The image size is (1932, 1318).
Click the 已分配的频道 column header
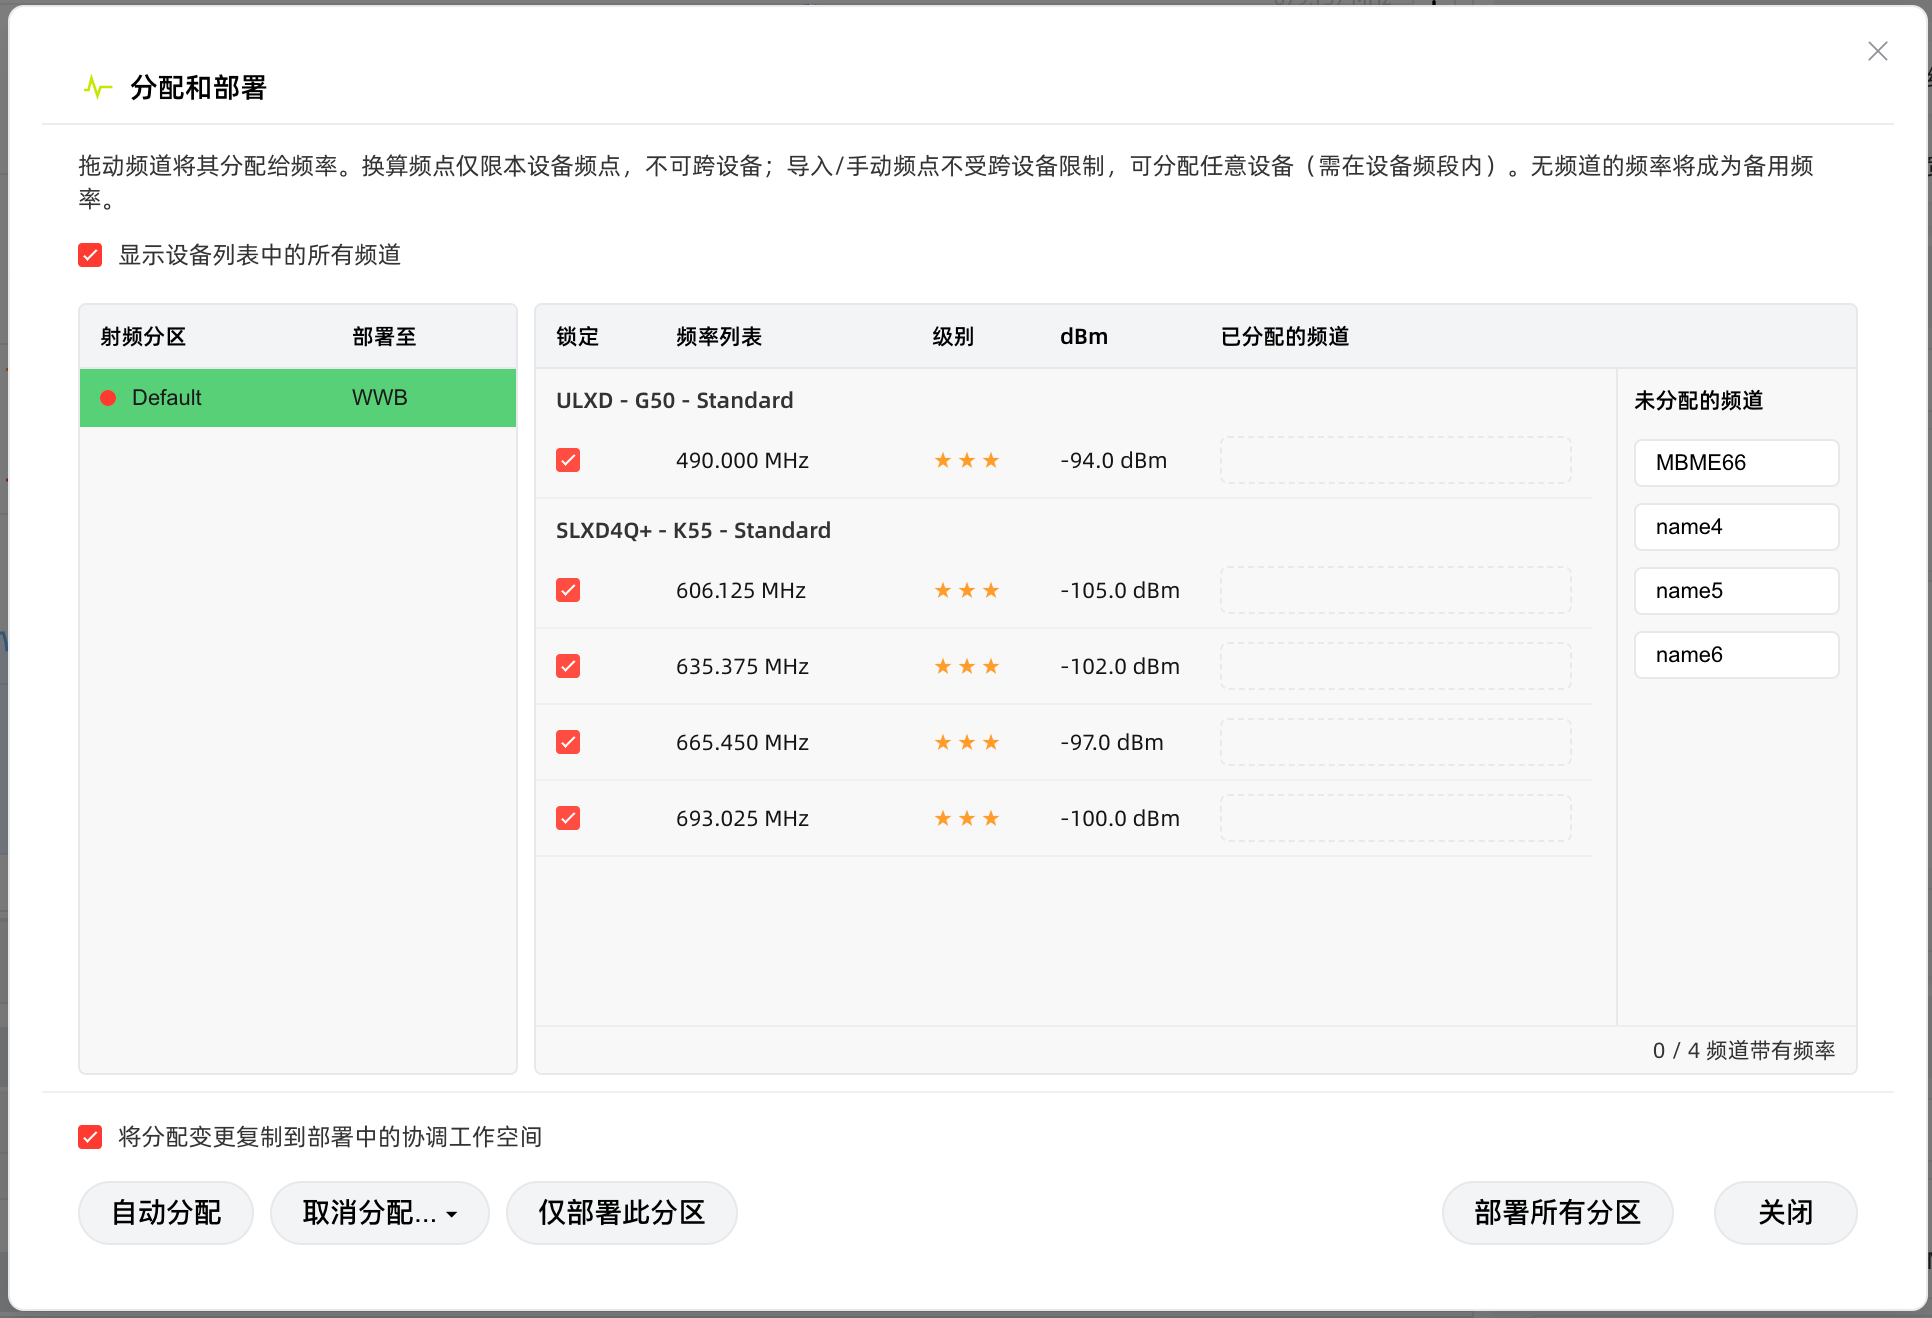[x=1285, y=337]
